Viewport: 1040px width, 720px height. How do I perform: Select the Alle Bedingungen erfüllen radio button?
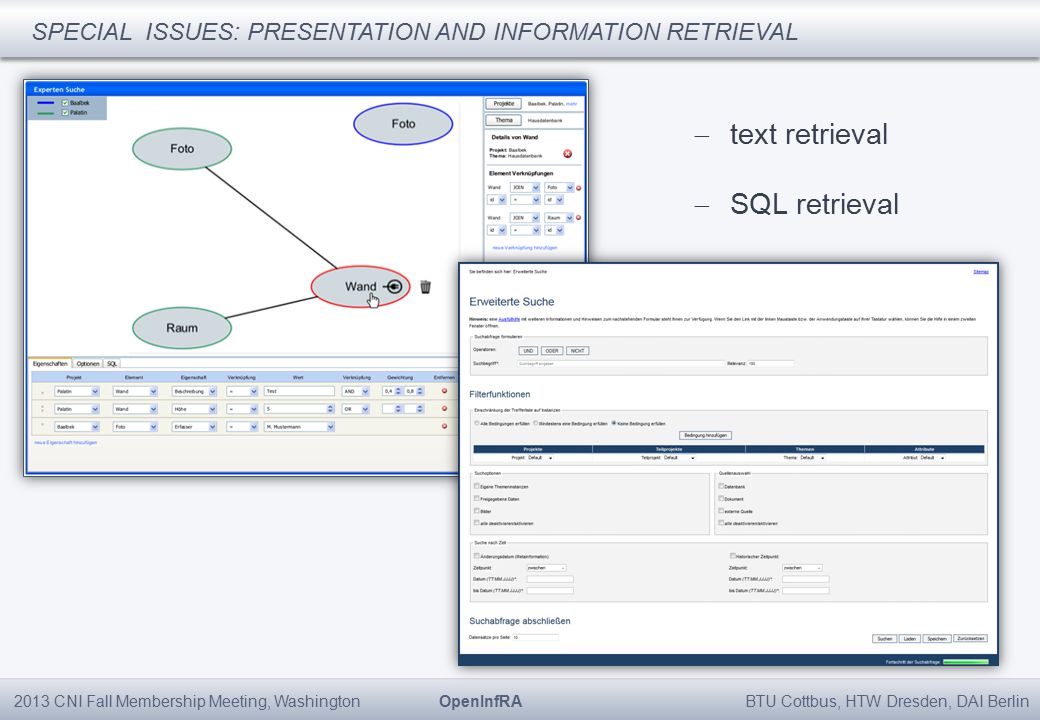tap(477, 423)
